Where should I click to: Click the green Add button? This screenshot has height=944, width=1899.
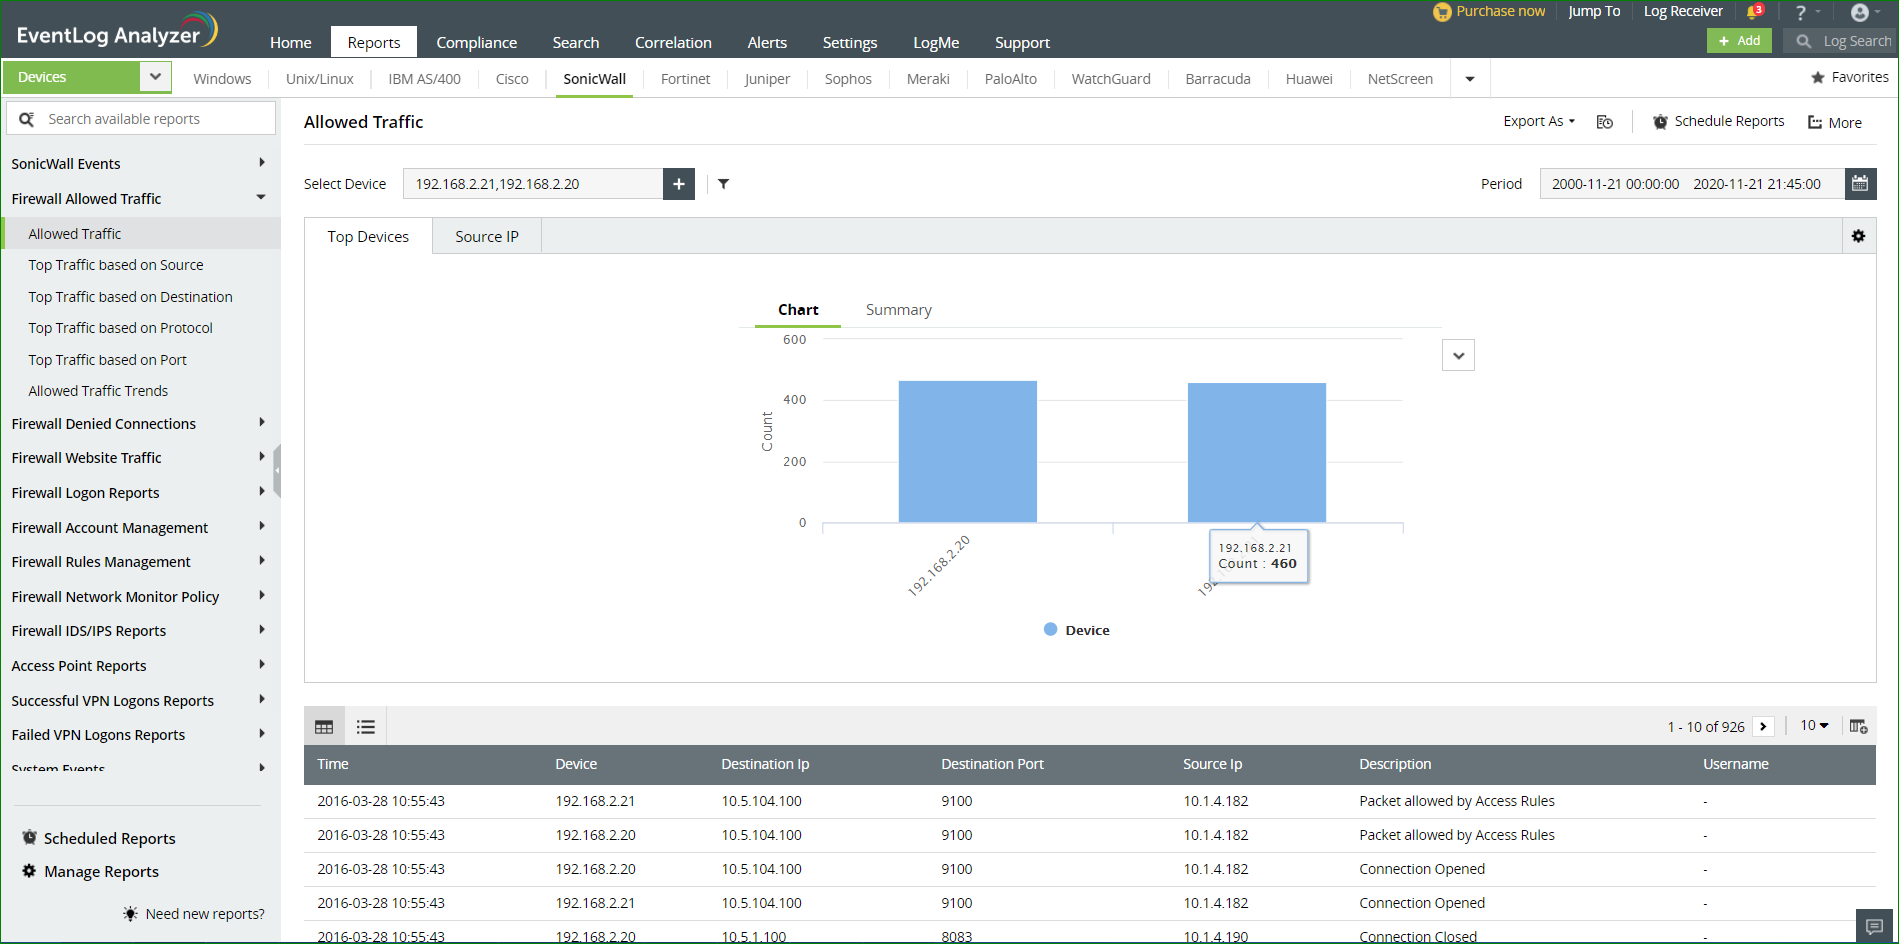[x=1739, y=41]
